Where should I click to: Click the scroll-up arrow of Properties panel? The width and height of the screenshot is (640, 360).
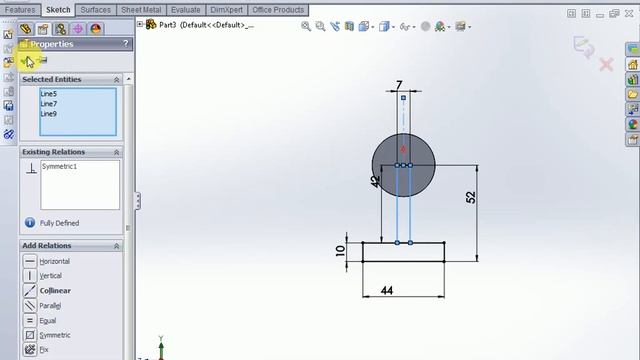tap(129, 79)
